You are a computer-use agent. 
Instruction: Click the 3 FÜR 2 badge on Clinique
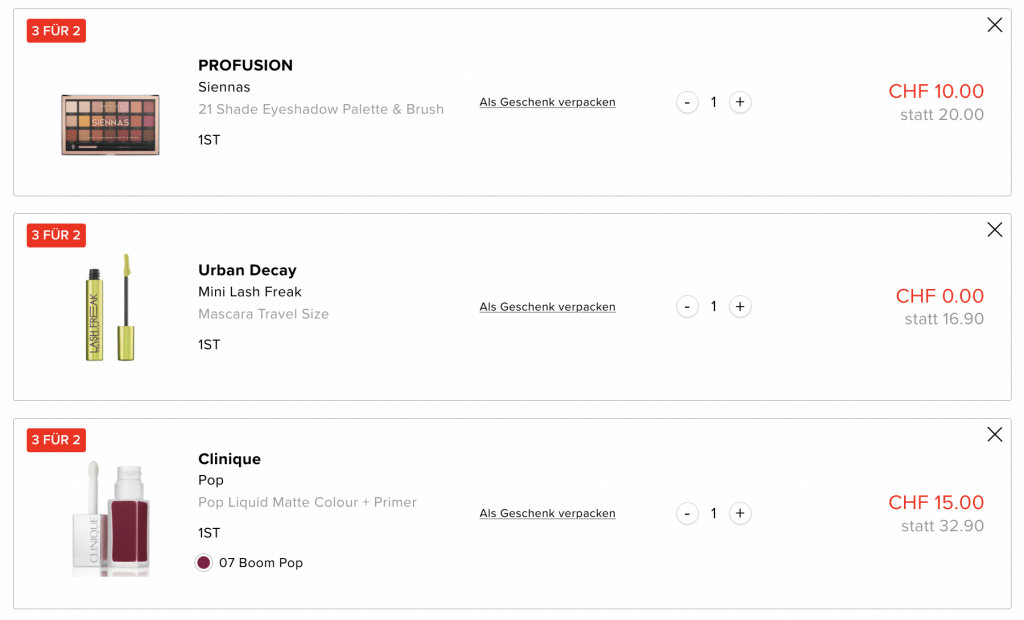click(x=56, y=440)
